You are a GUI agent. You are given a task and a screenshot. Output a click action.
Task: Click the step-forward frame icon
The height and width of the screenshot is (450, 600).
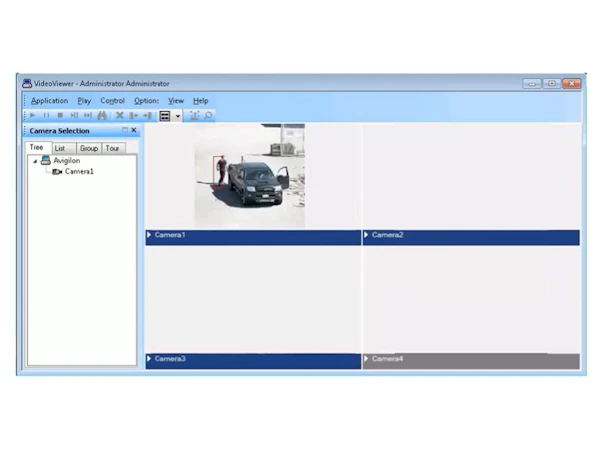pos(74,115)
